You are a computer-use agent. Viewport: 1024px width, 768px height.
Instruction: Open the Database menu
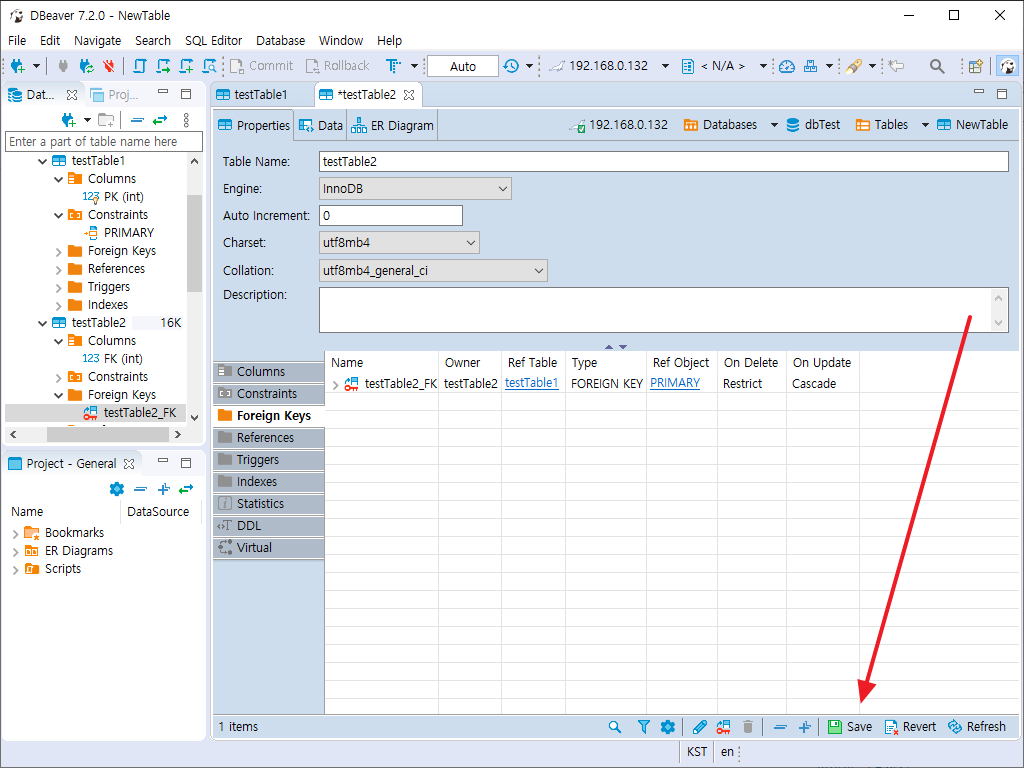[281, 40]
